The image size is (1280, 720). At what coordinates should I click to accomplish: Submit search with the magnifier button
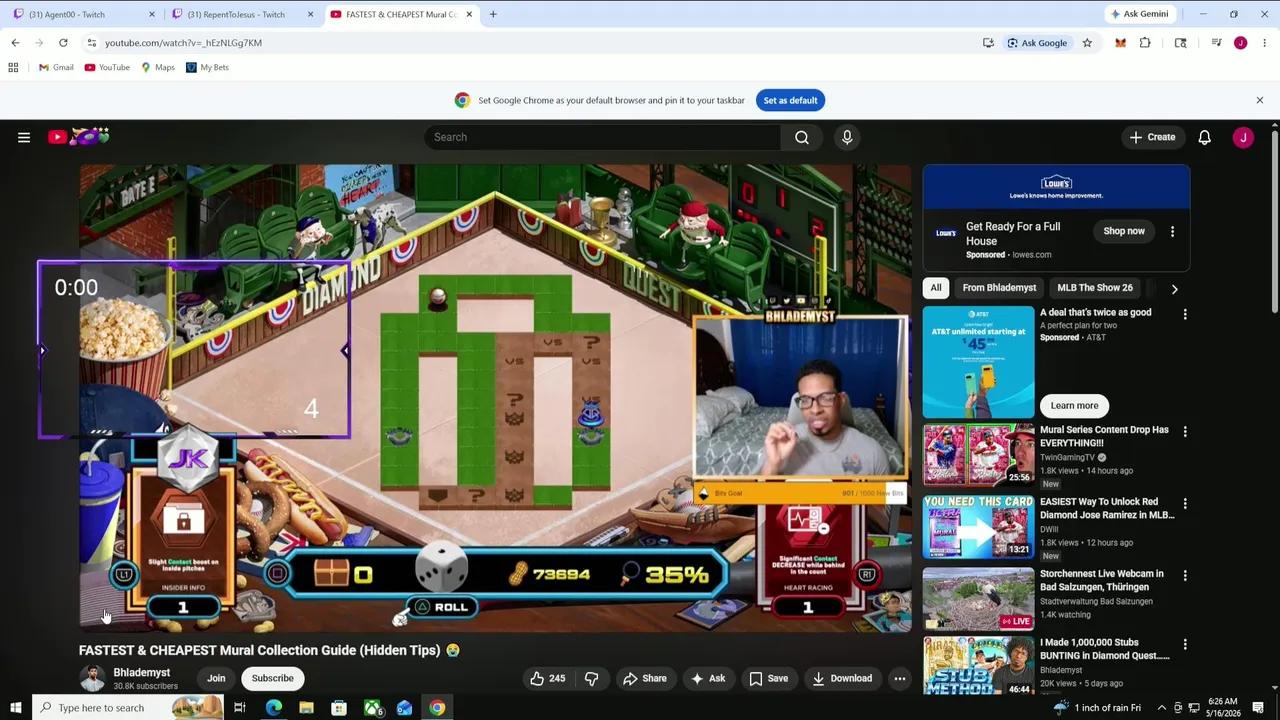[x=802, y=137]
